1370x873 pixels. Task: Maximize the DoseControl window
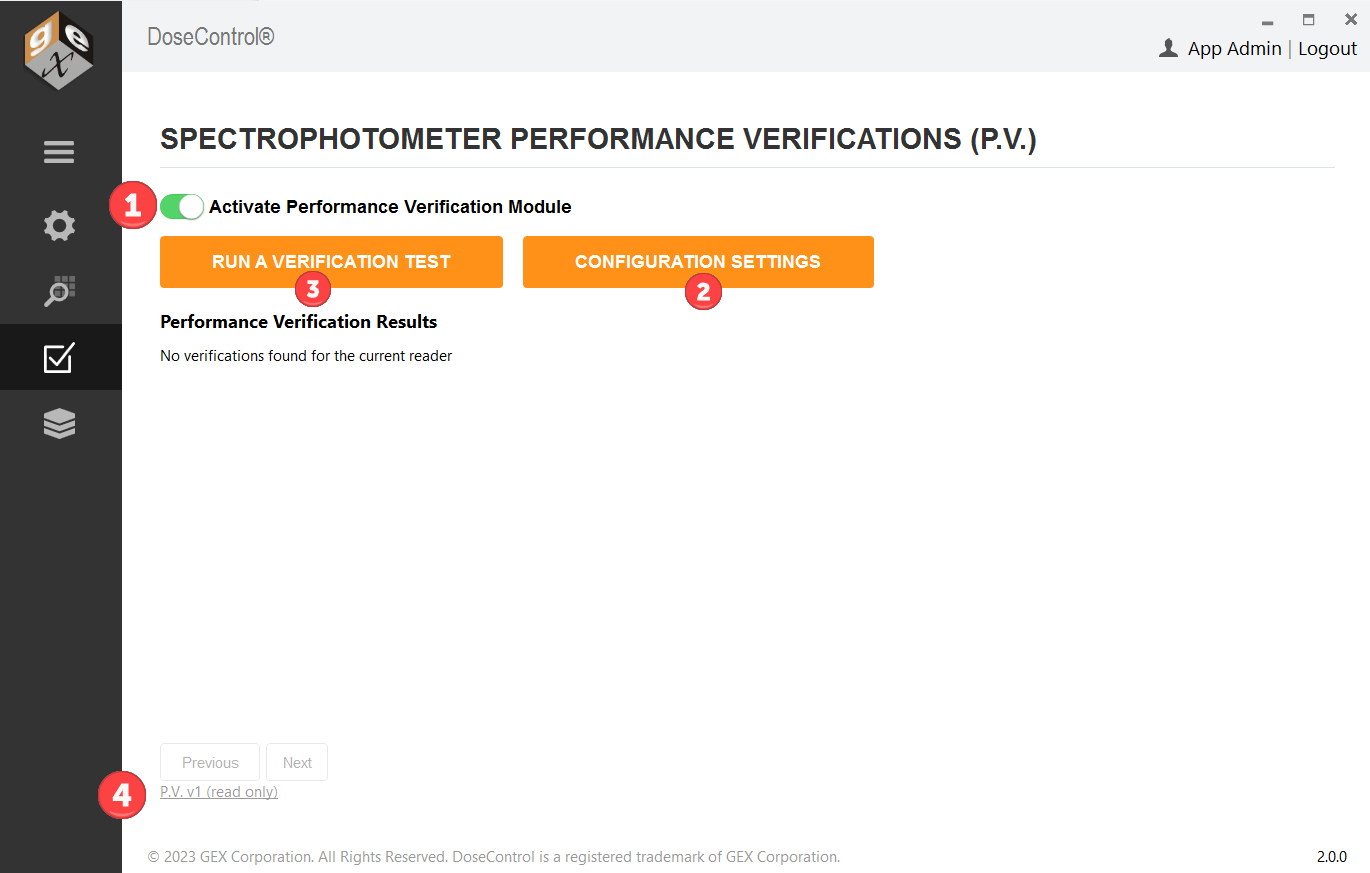[x=1308, y=19]
